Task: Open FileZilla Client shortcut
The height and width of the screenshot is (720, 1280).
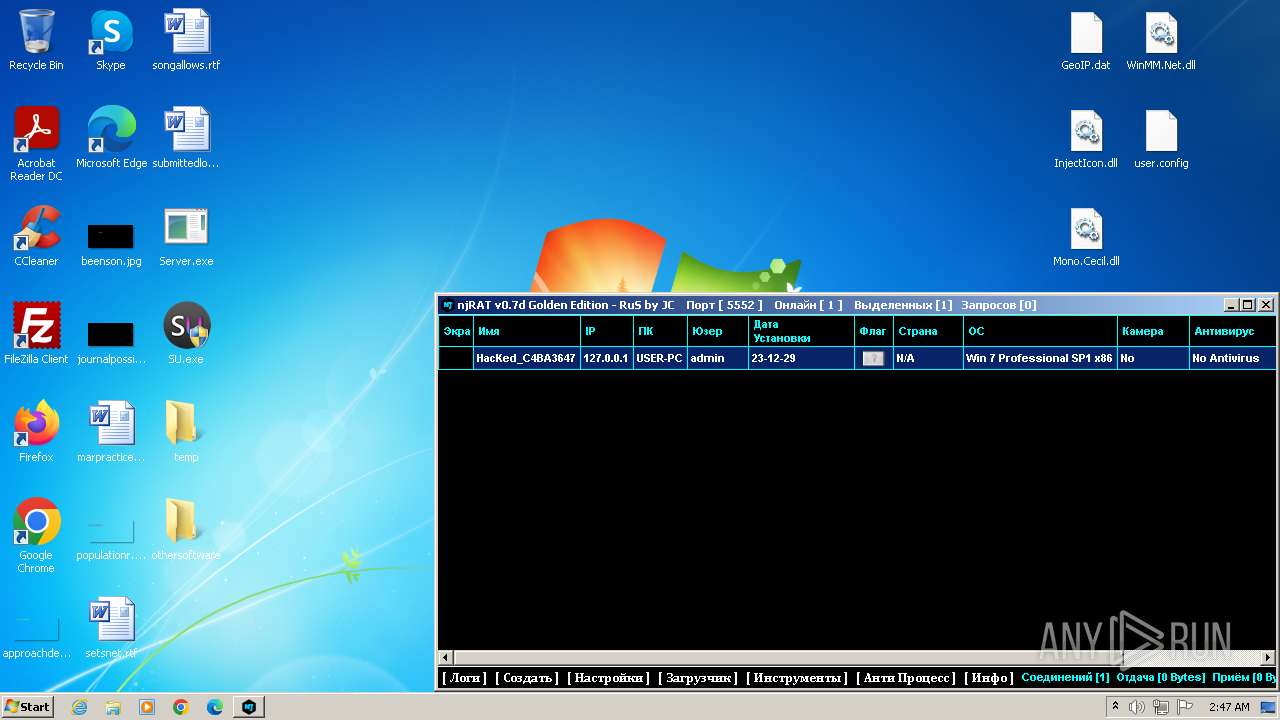Action: 36,334
